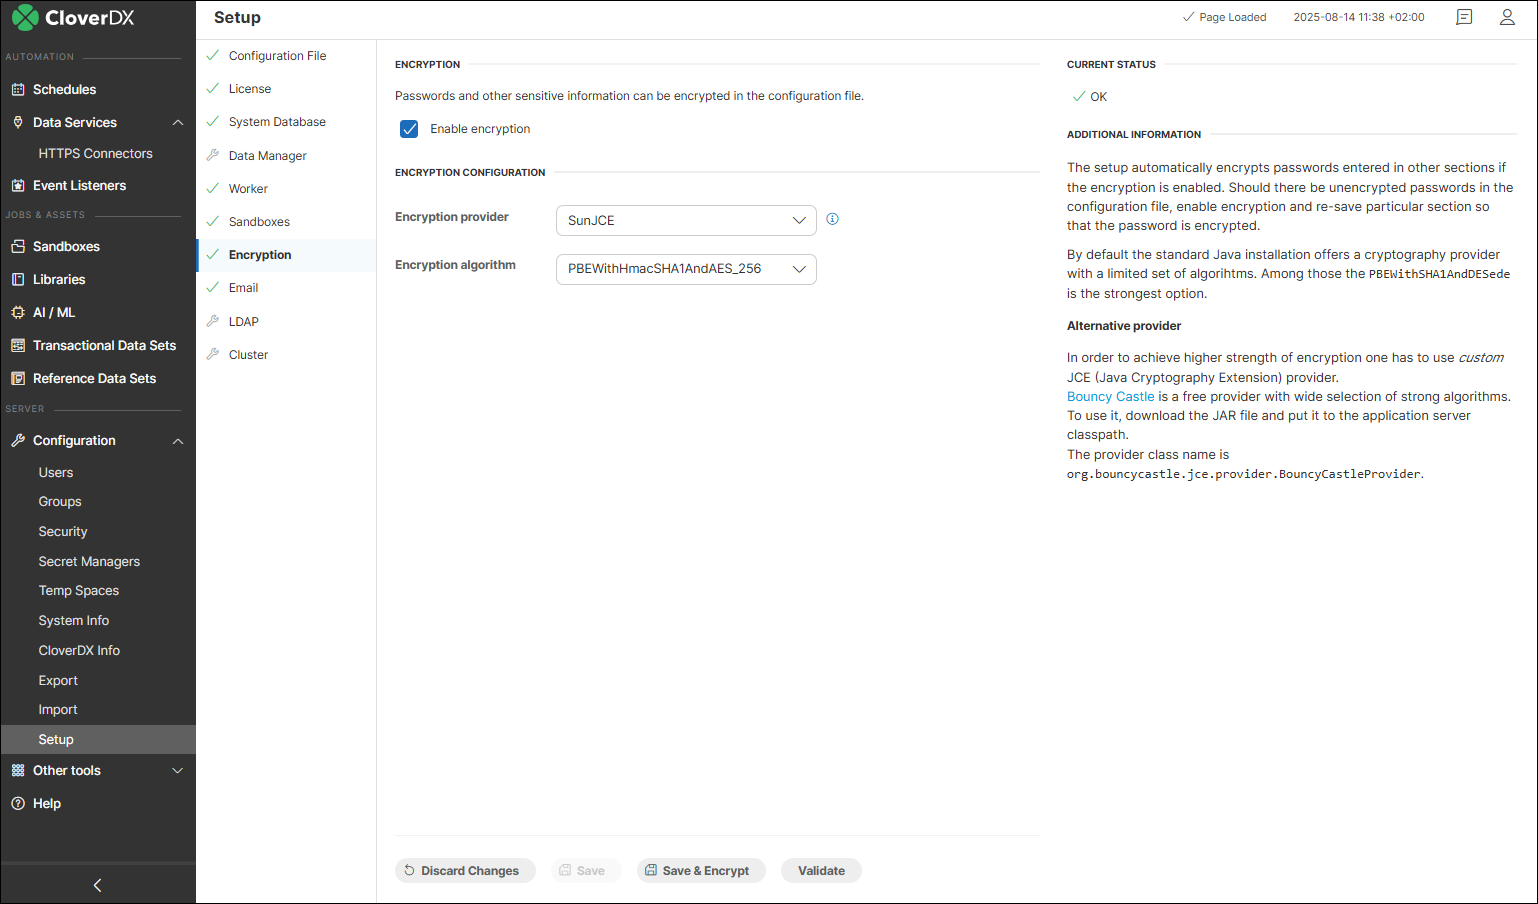Open the user profile icon top right
The height and width of the screenshot is (904, 1538).
1507,17
